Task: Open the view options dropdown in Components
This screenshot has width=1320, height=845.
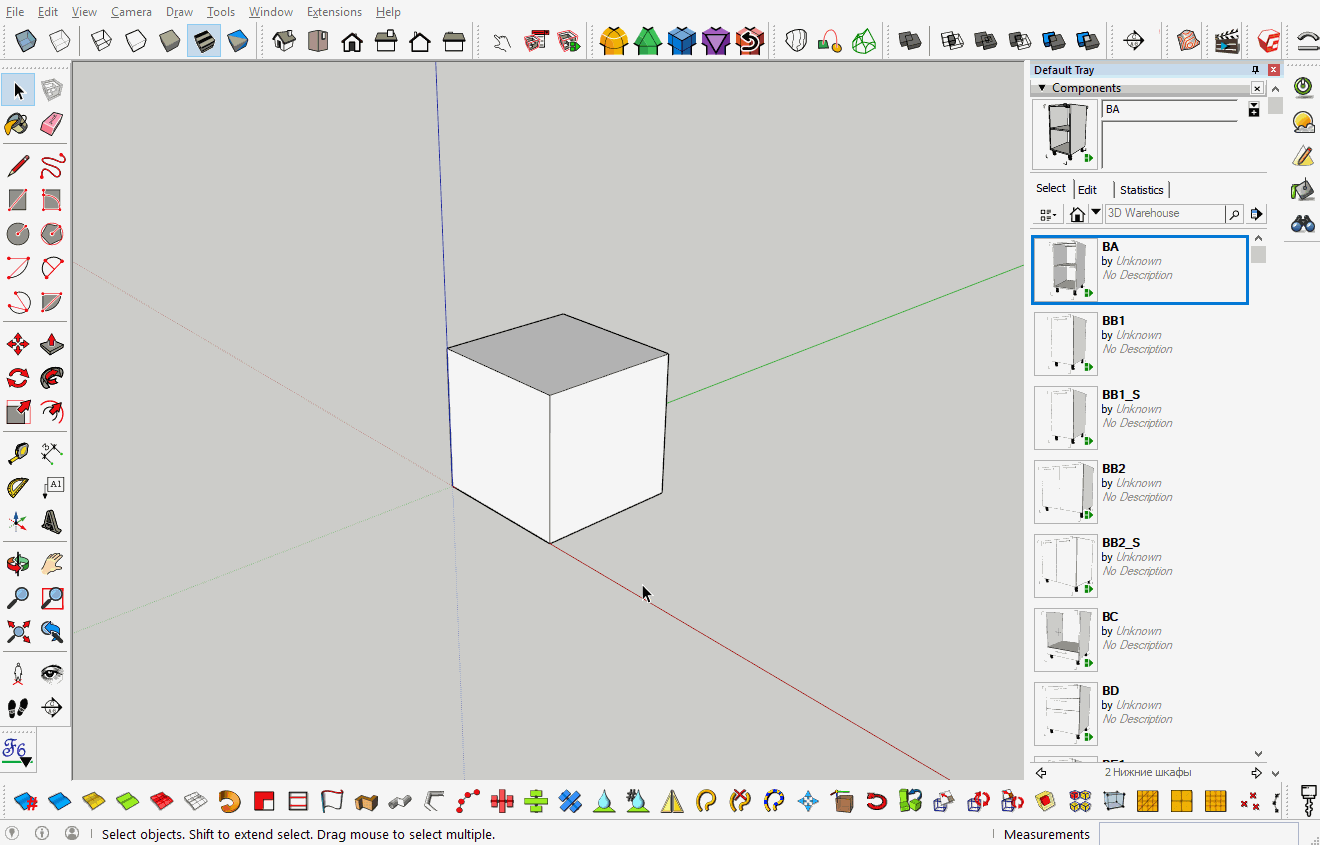Action: pyautogui.click(x=1047, y=213)
